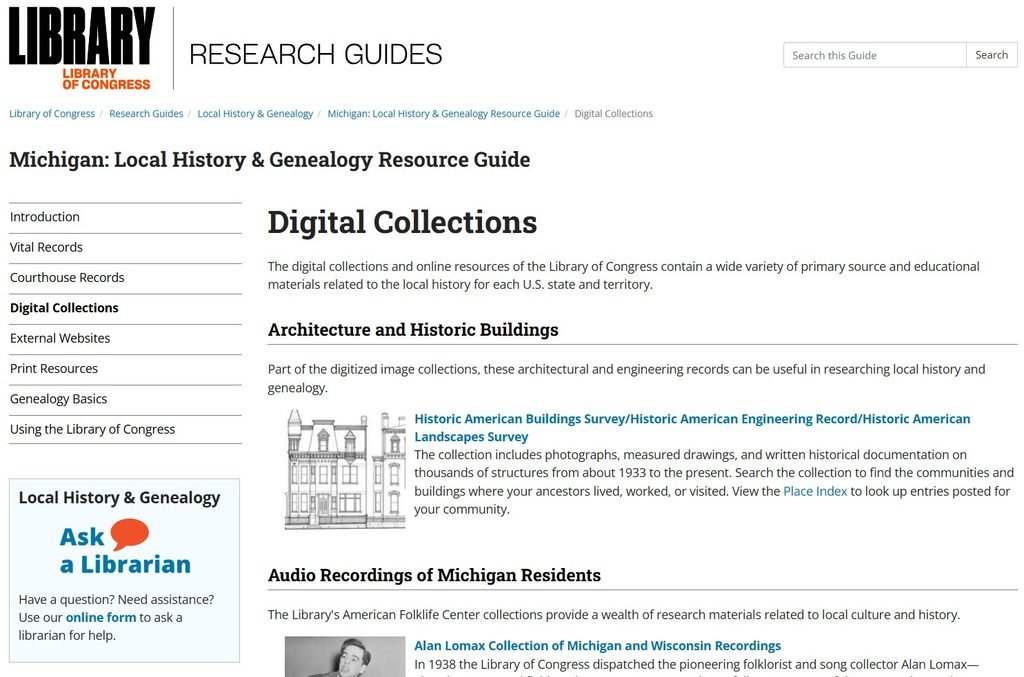Open the Research Guides header title
Screen dimensions: 1024x677
point(315,54)
